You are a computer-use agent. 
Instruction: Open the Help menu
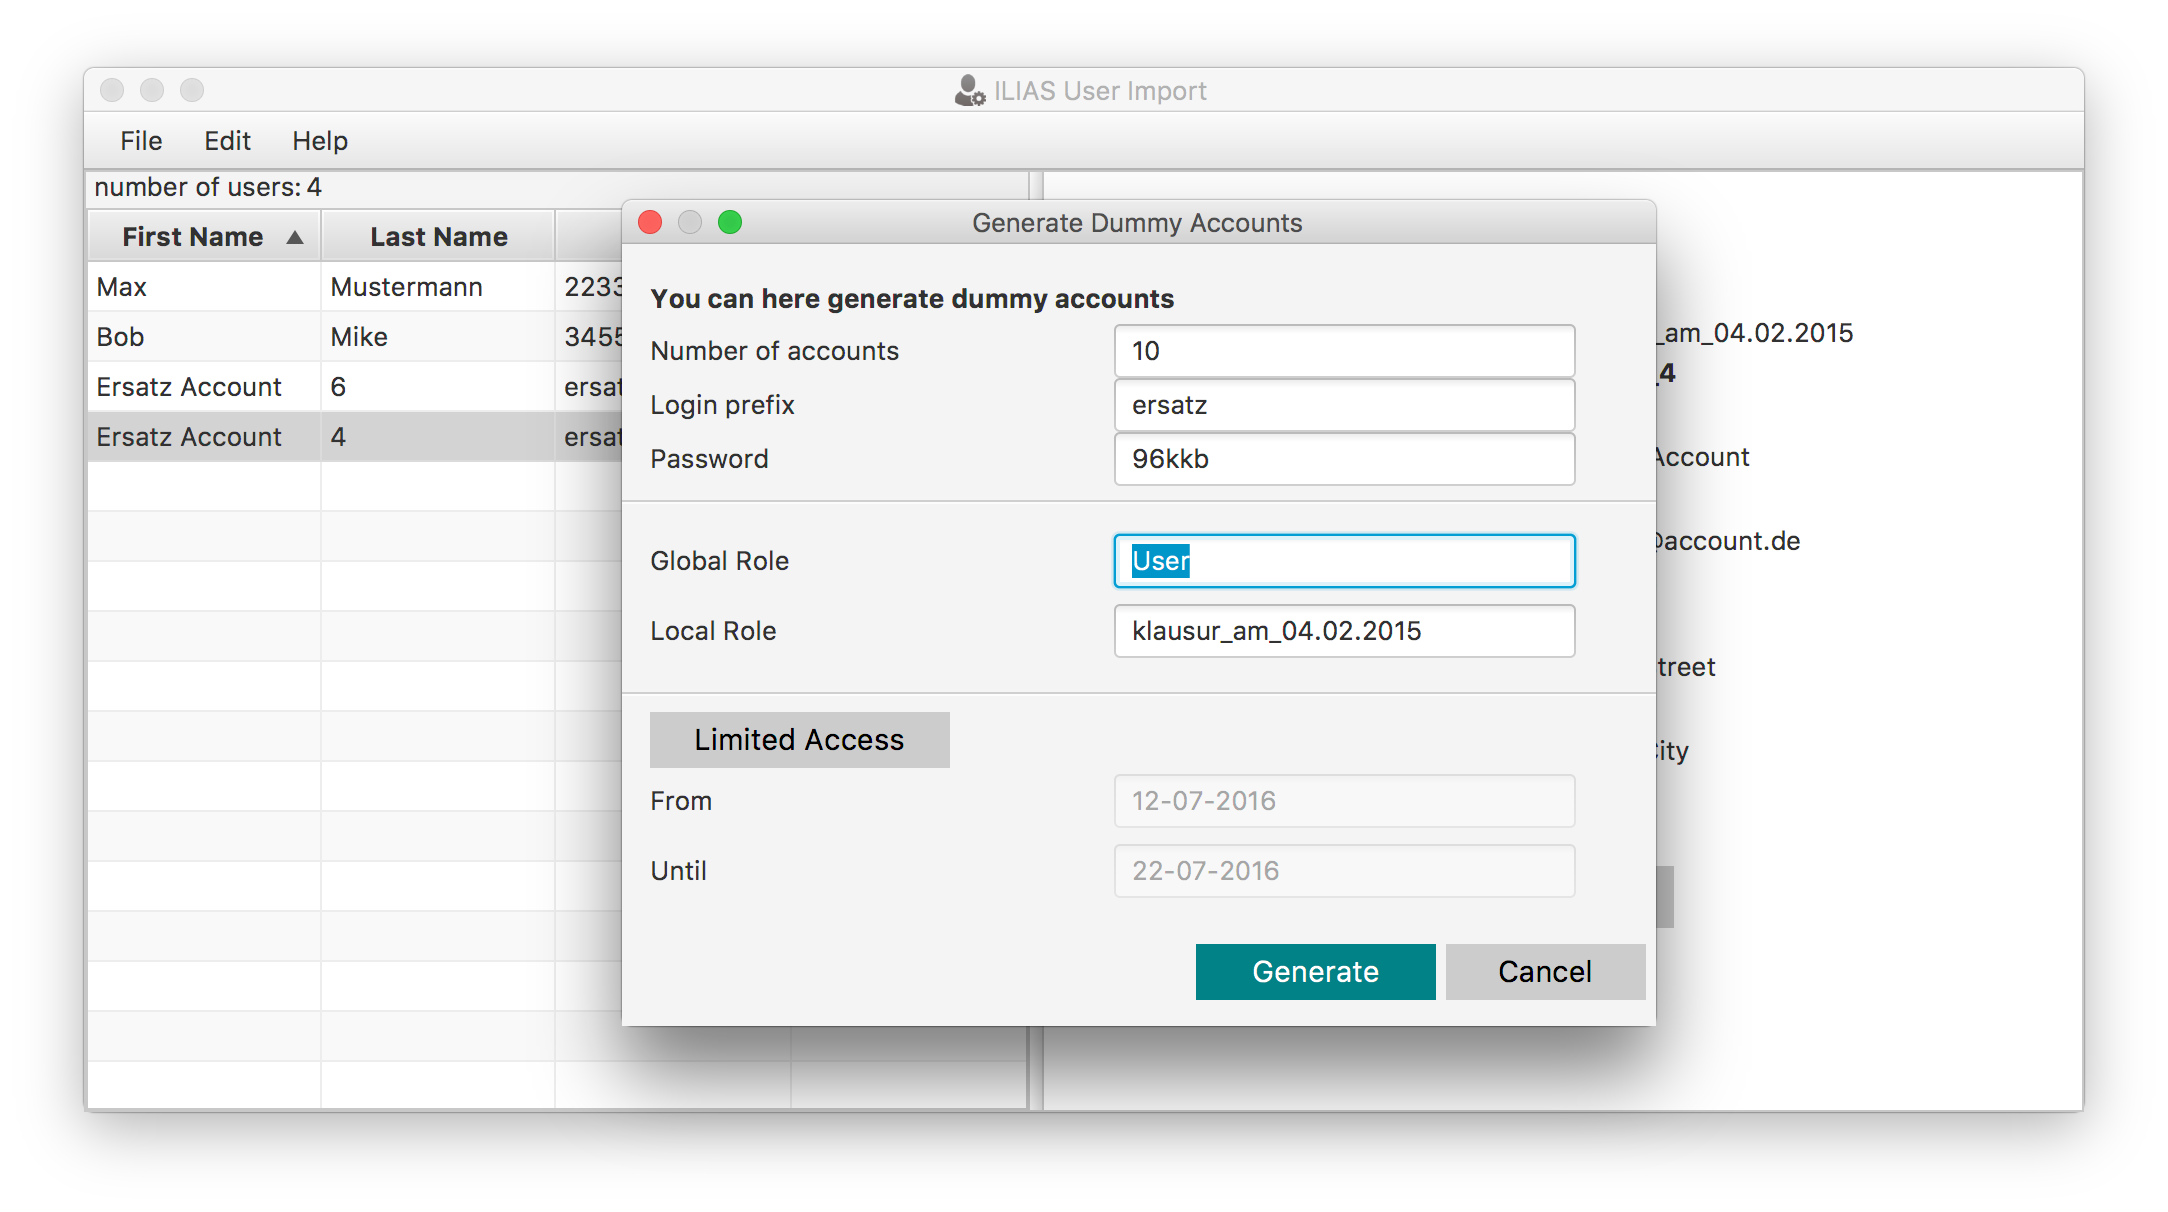tap(320, 141)
